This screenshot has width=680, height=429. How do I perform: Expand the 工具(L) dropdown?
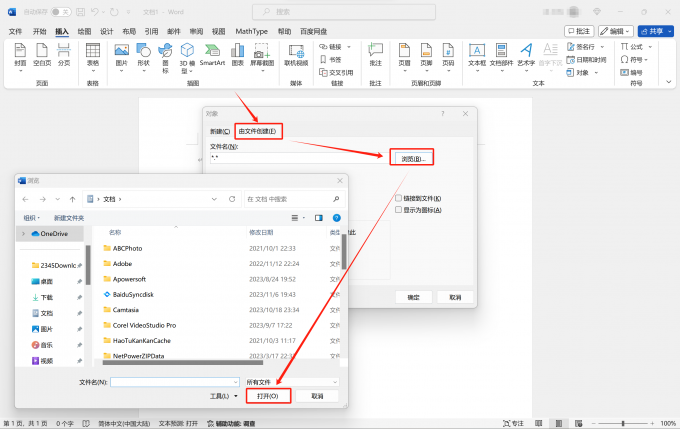pos(221,396)
